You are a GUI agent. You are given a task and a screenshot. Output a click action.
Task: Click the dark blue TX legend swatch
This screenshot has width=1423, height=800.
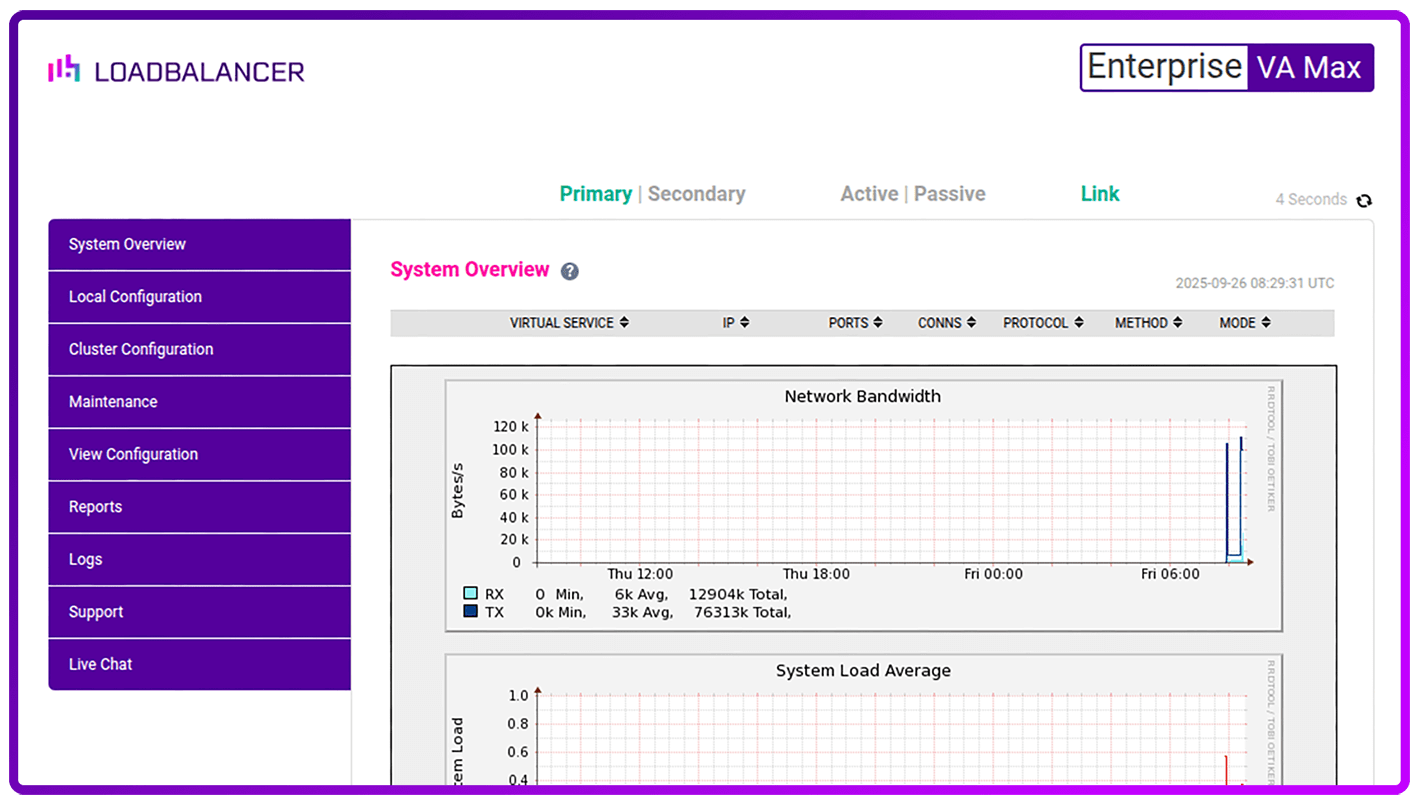tap(471, 611)
